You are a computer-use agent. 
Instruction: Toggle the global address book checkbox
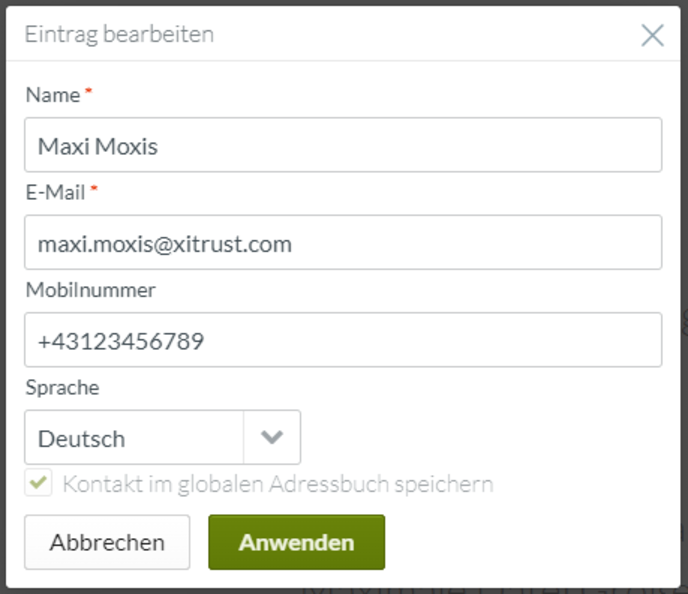click(x=39, y=484)
